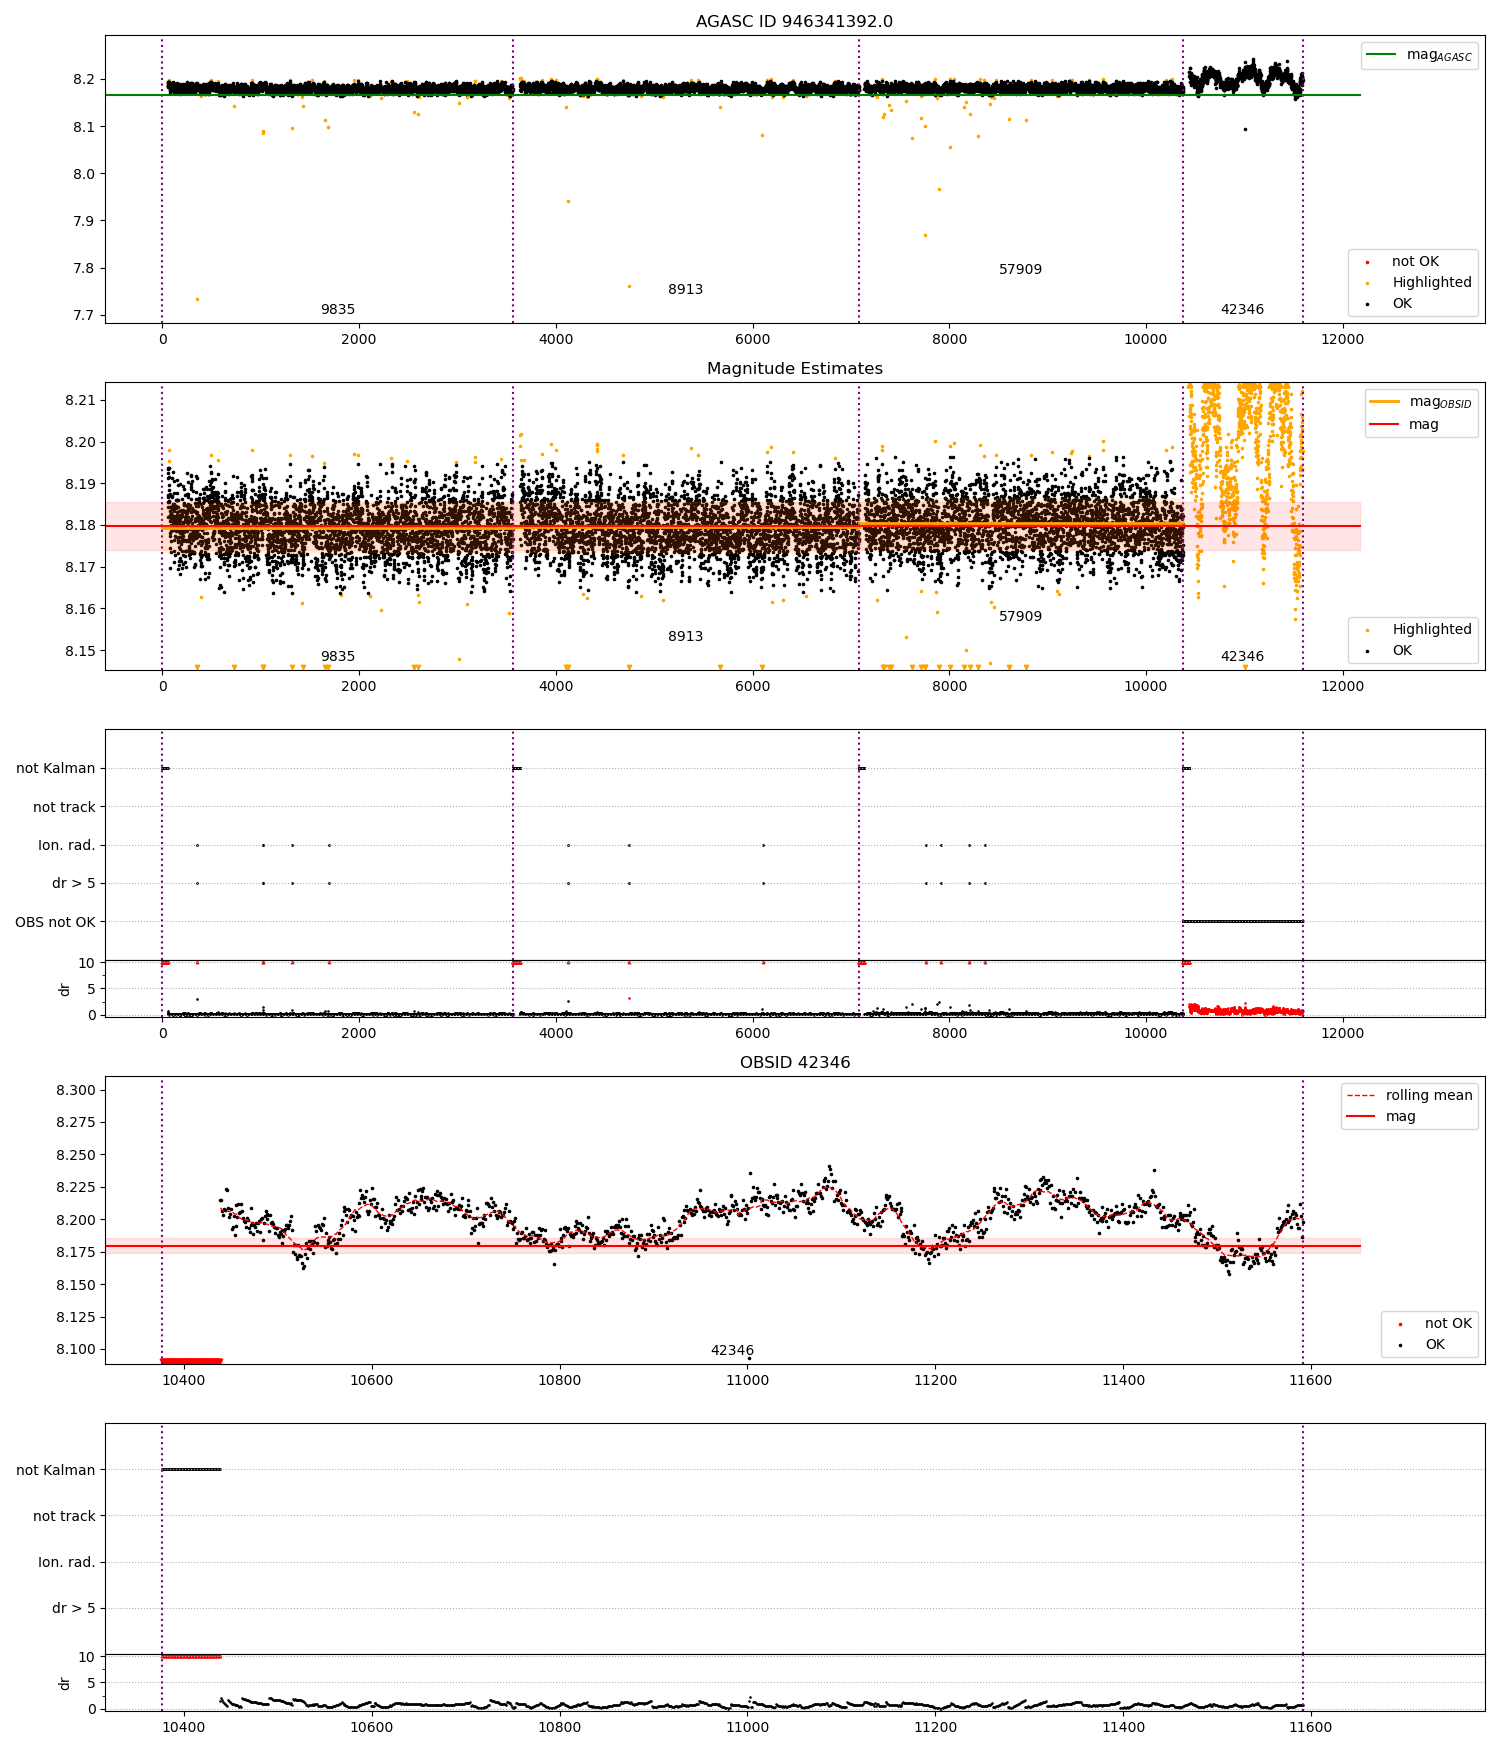Viewport: 1500px width, 1750px height.
Task: Select the mag OBSID legend entry
Action: (1420, 402)
